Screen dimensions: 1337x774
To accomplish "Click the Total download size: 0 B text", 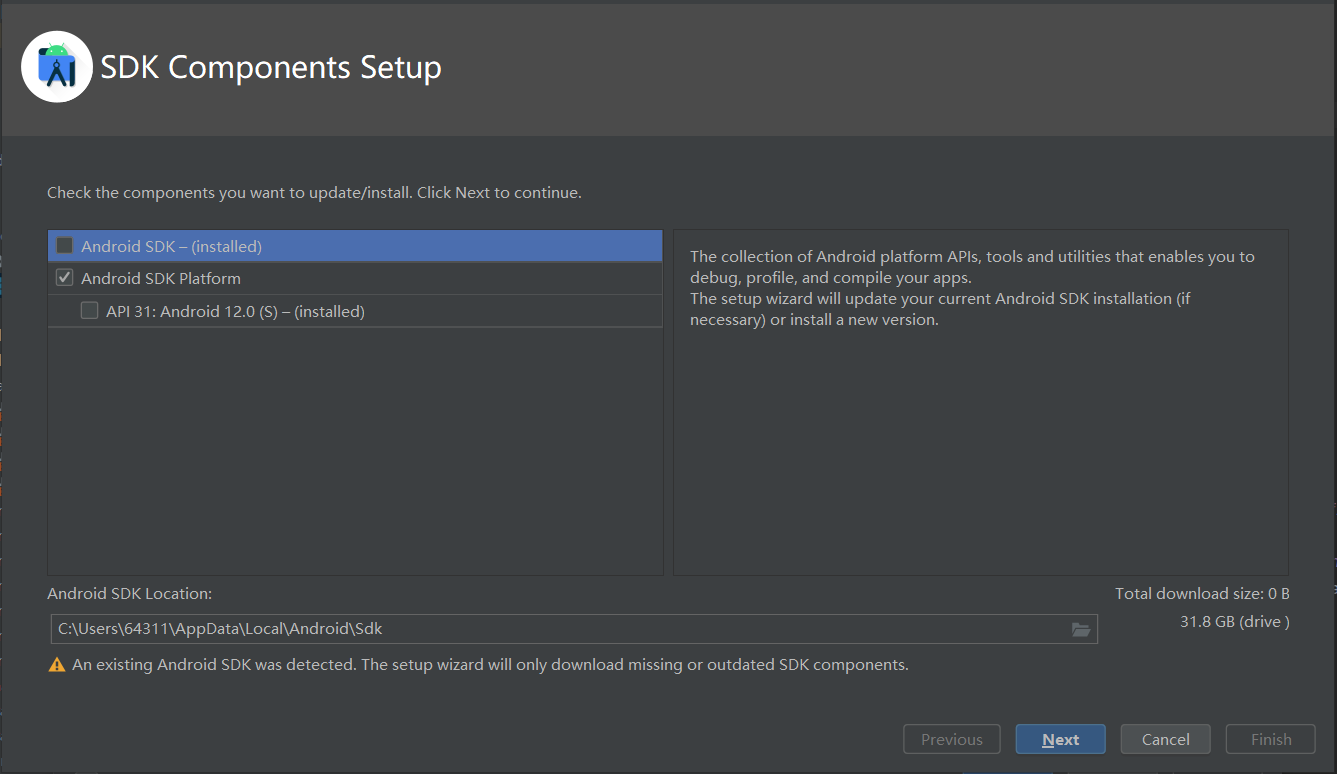I will pos(1202,594).
